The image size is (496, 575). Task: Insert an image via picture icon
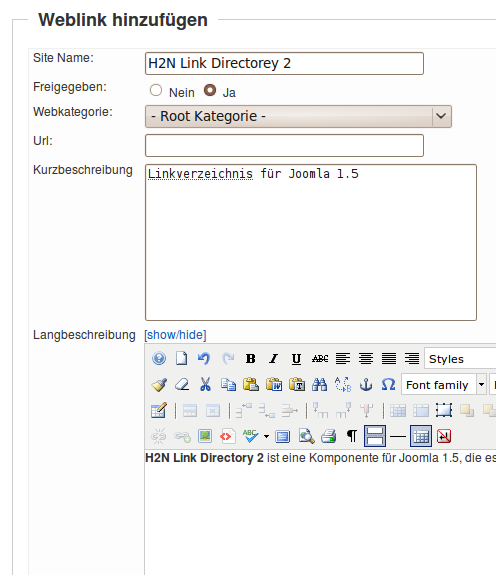pyautogui.click(x=205, y=436)
